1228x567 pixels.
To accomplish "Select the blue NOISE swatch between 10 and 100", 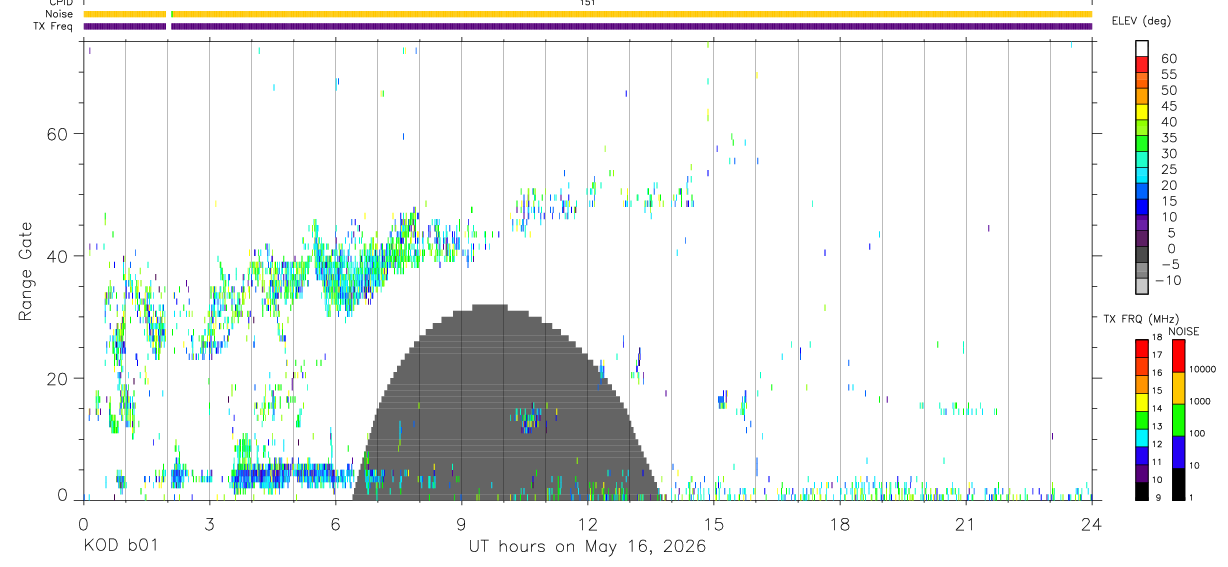I will pyautogui.click(x=1179, y=451).
